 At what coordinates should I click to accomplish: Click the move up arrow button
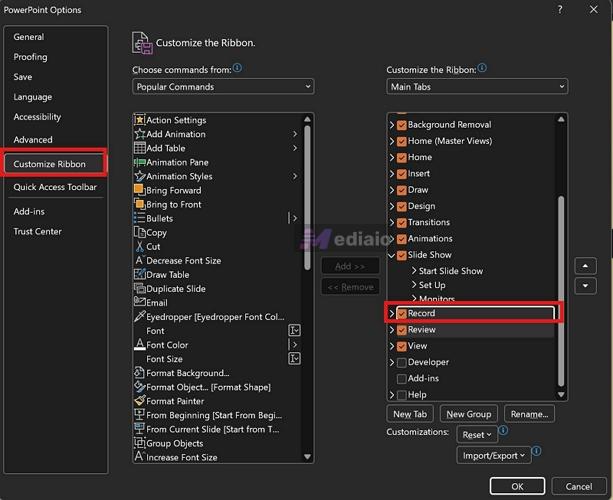pos(585,266)
